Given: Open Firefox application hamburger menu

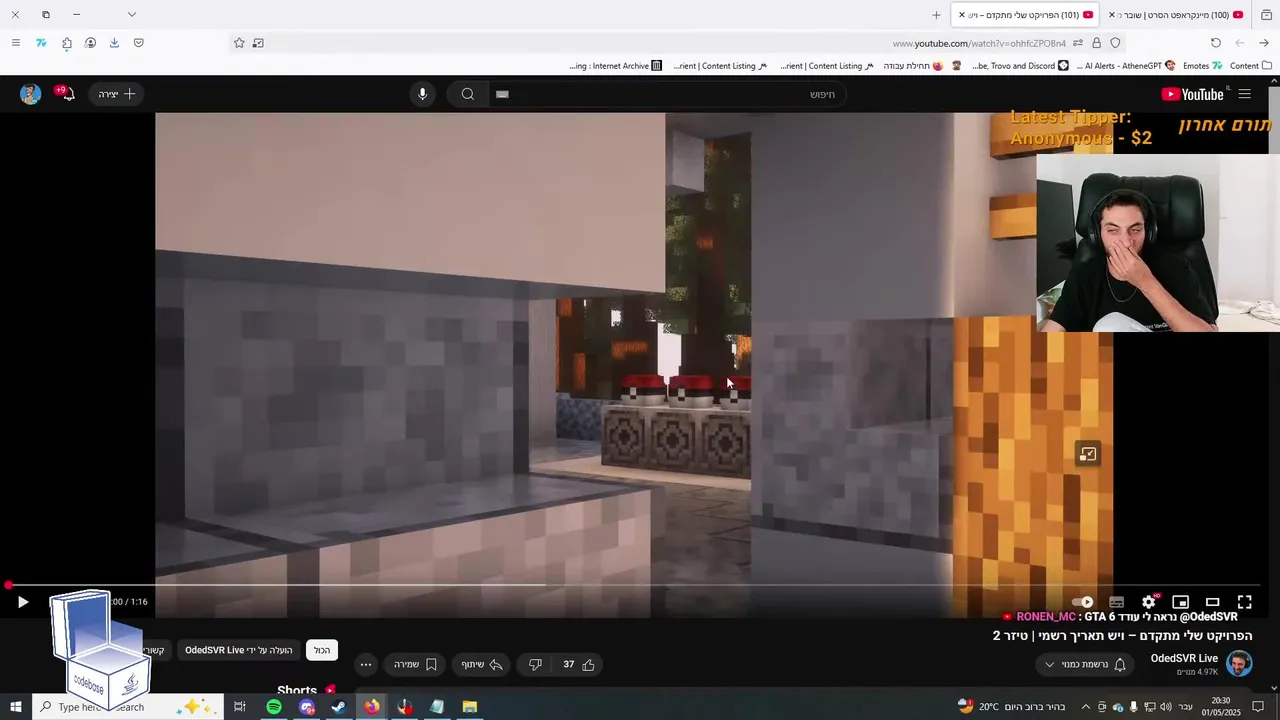Looking at the screenshot, I should tap(15, 43).
